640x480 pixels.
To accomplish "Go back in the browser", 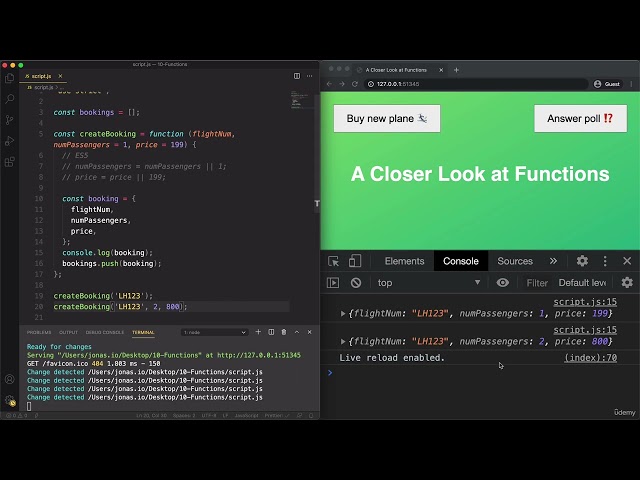I will click(x=329, y=84).
